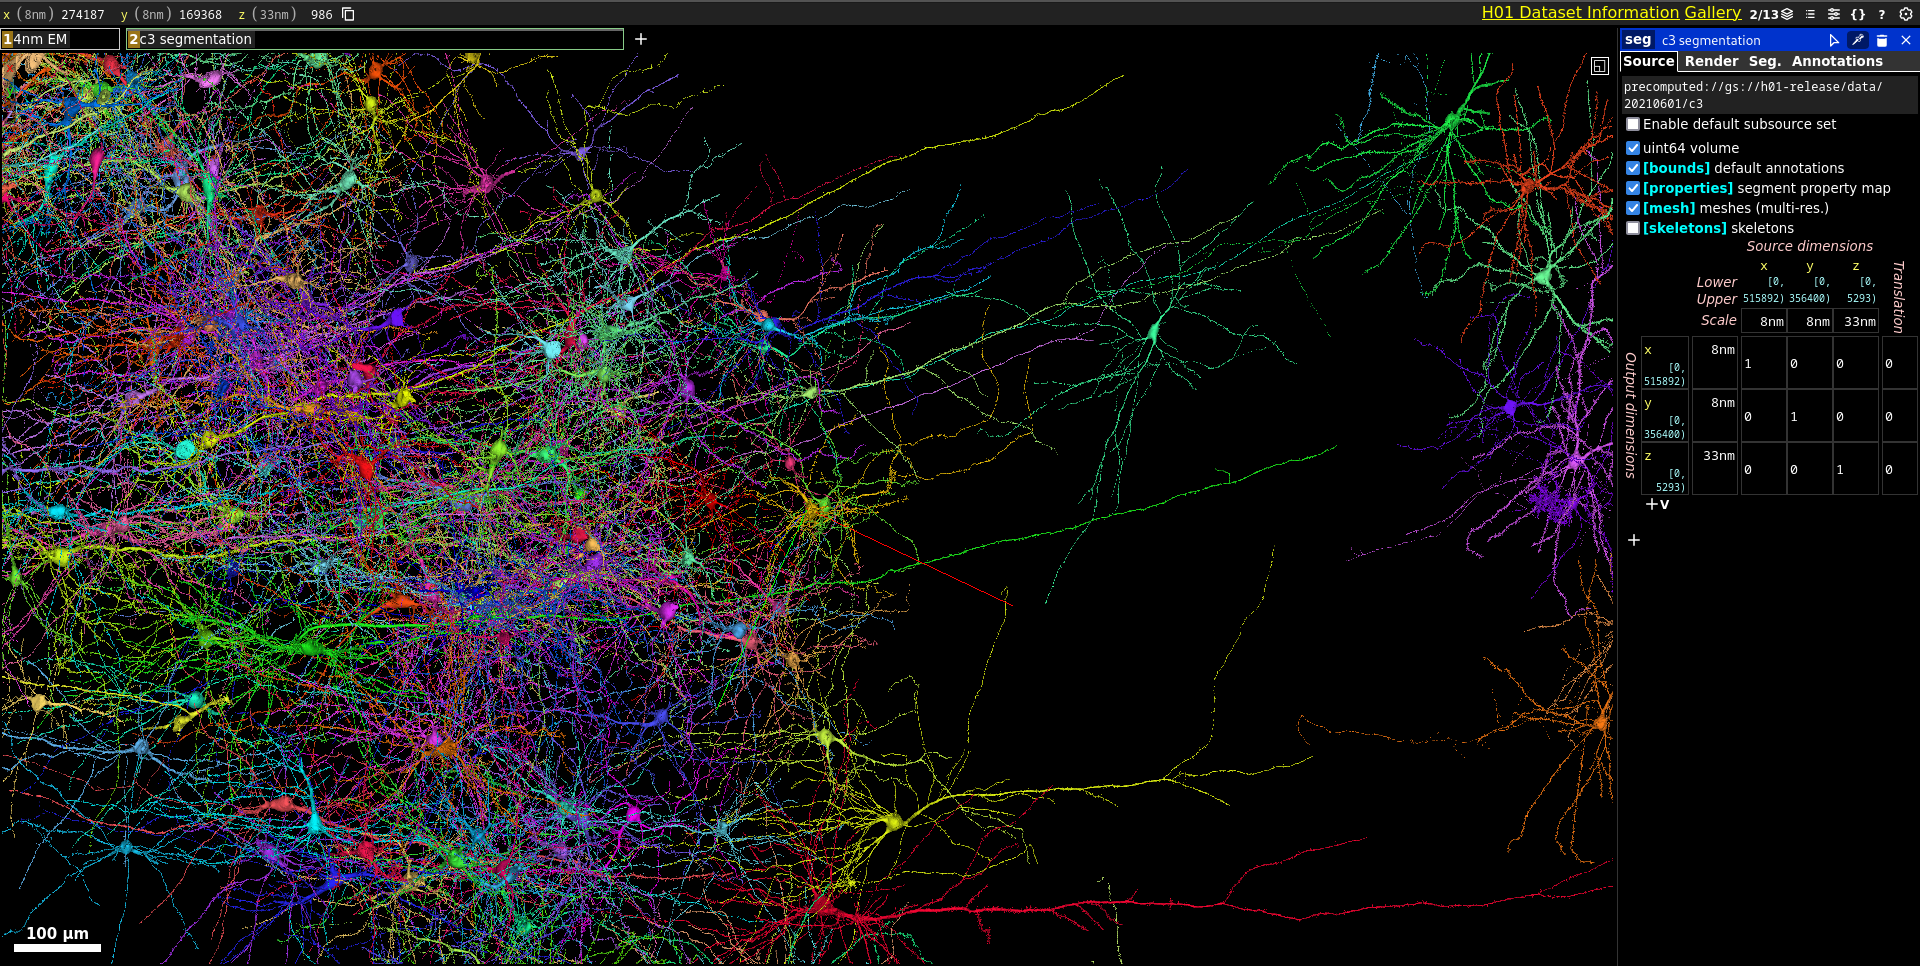Open viewer settings sliders icon
This screenshot has height=966, width=1920.
pos(1834,14)
